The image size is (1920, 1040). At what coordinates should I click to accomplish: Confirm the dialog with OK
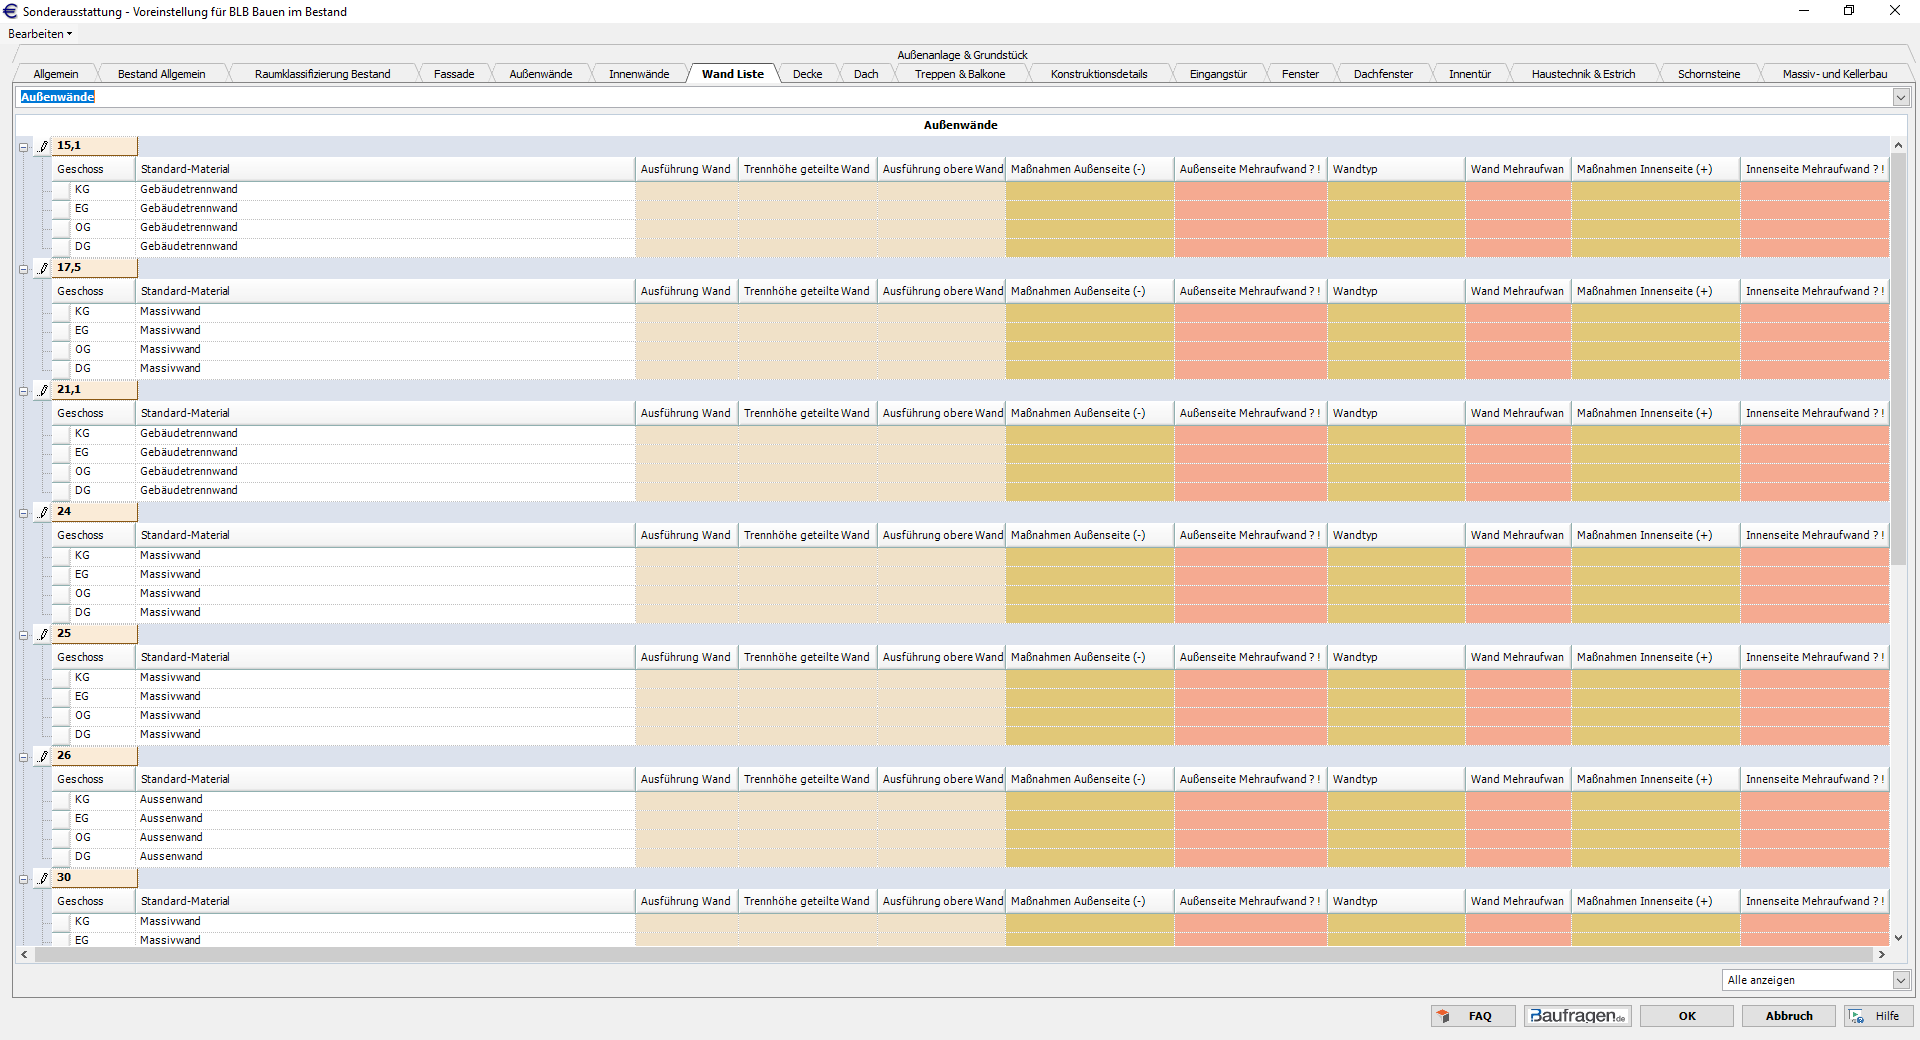point(1687,1016)
